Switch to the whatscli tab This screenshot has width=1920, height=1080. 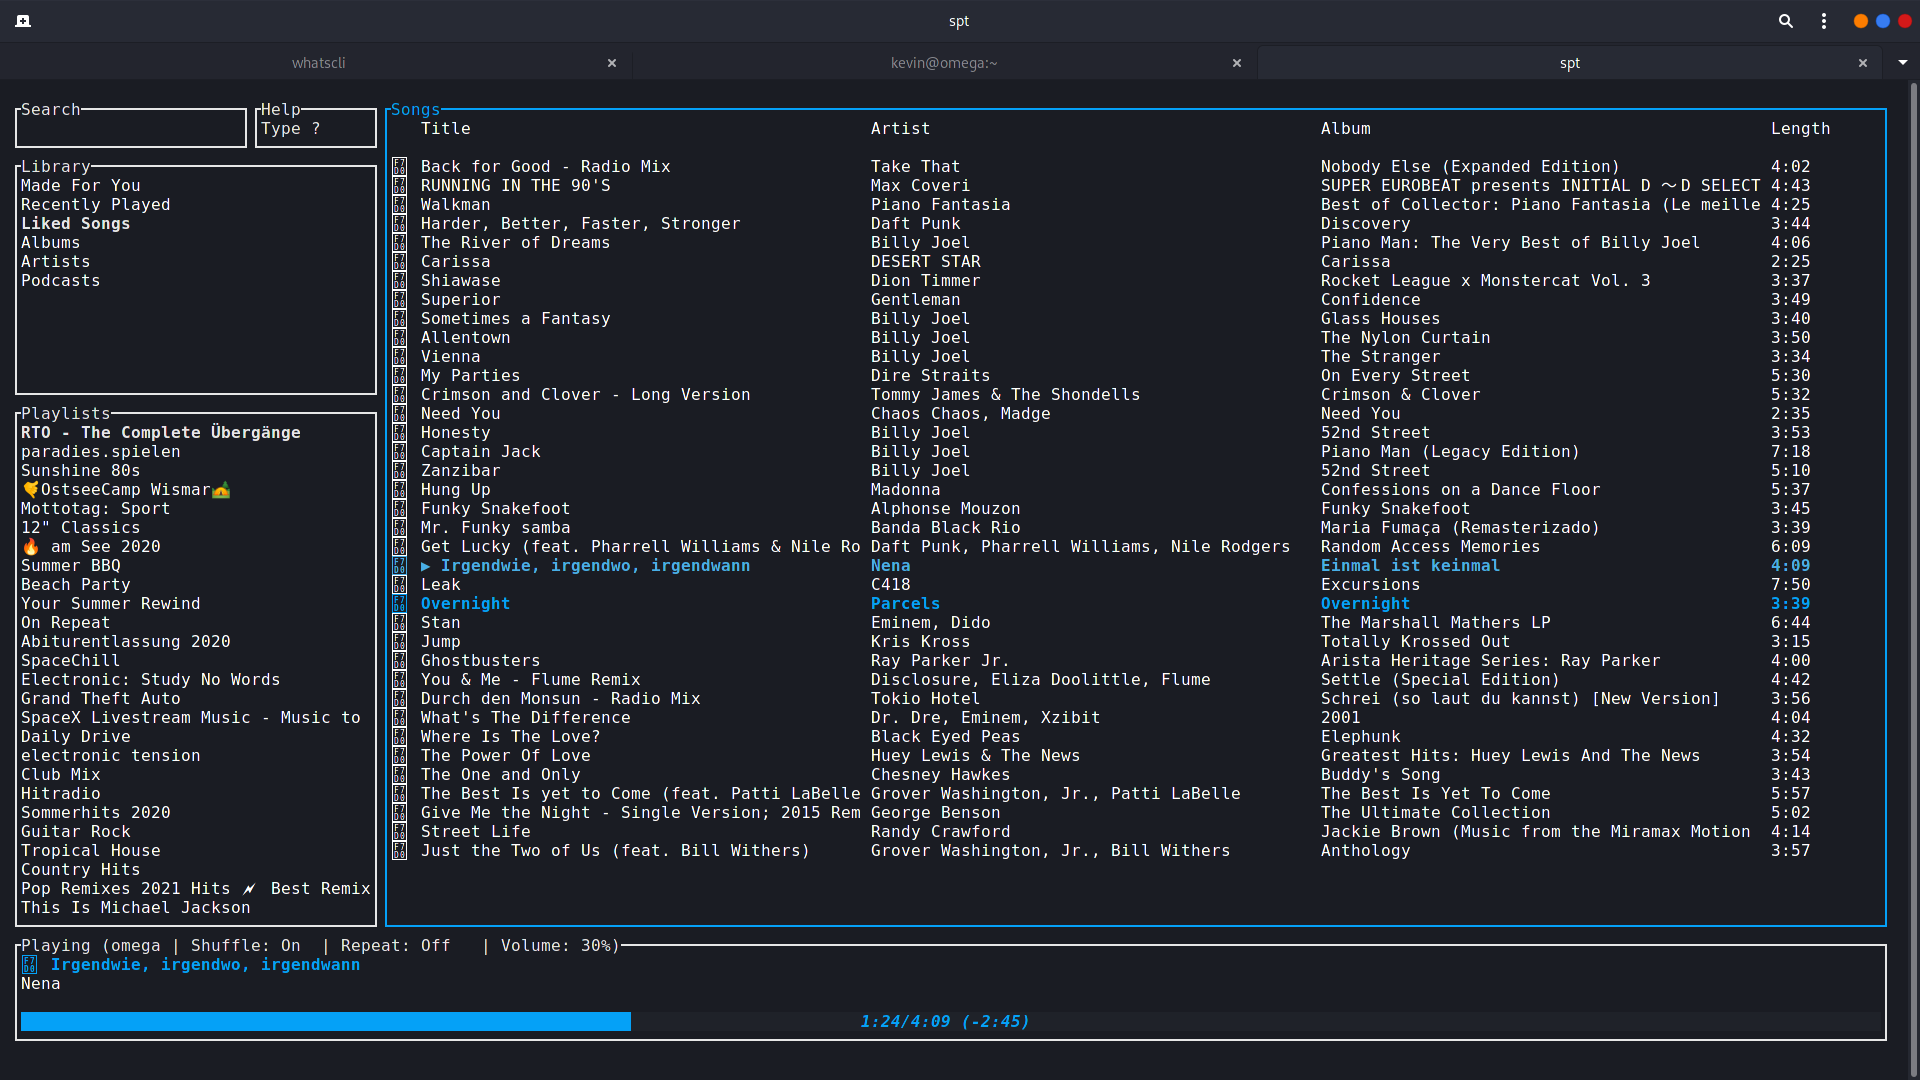(x=318, y=63)
